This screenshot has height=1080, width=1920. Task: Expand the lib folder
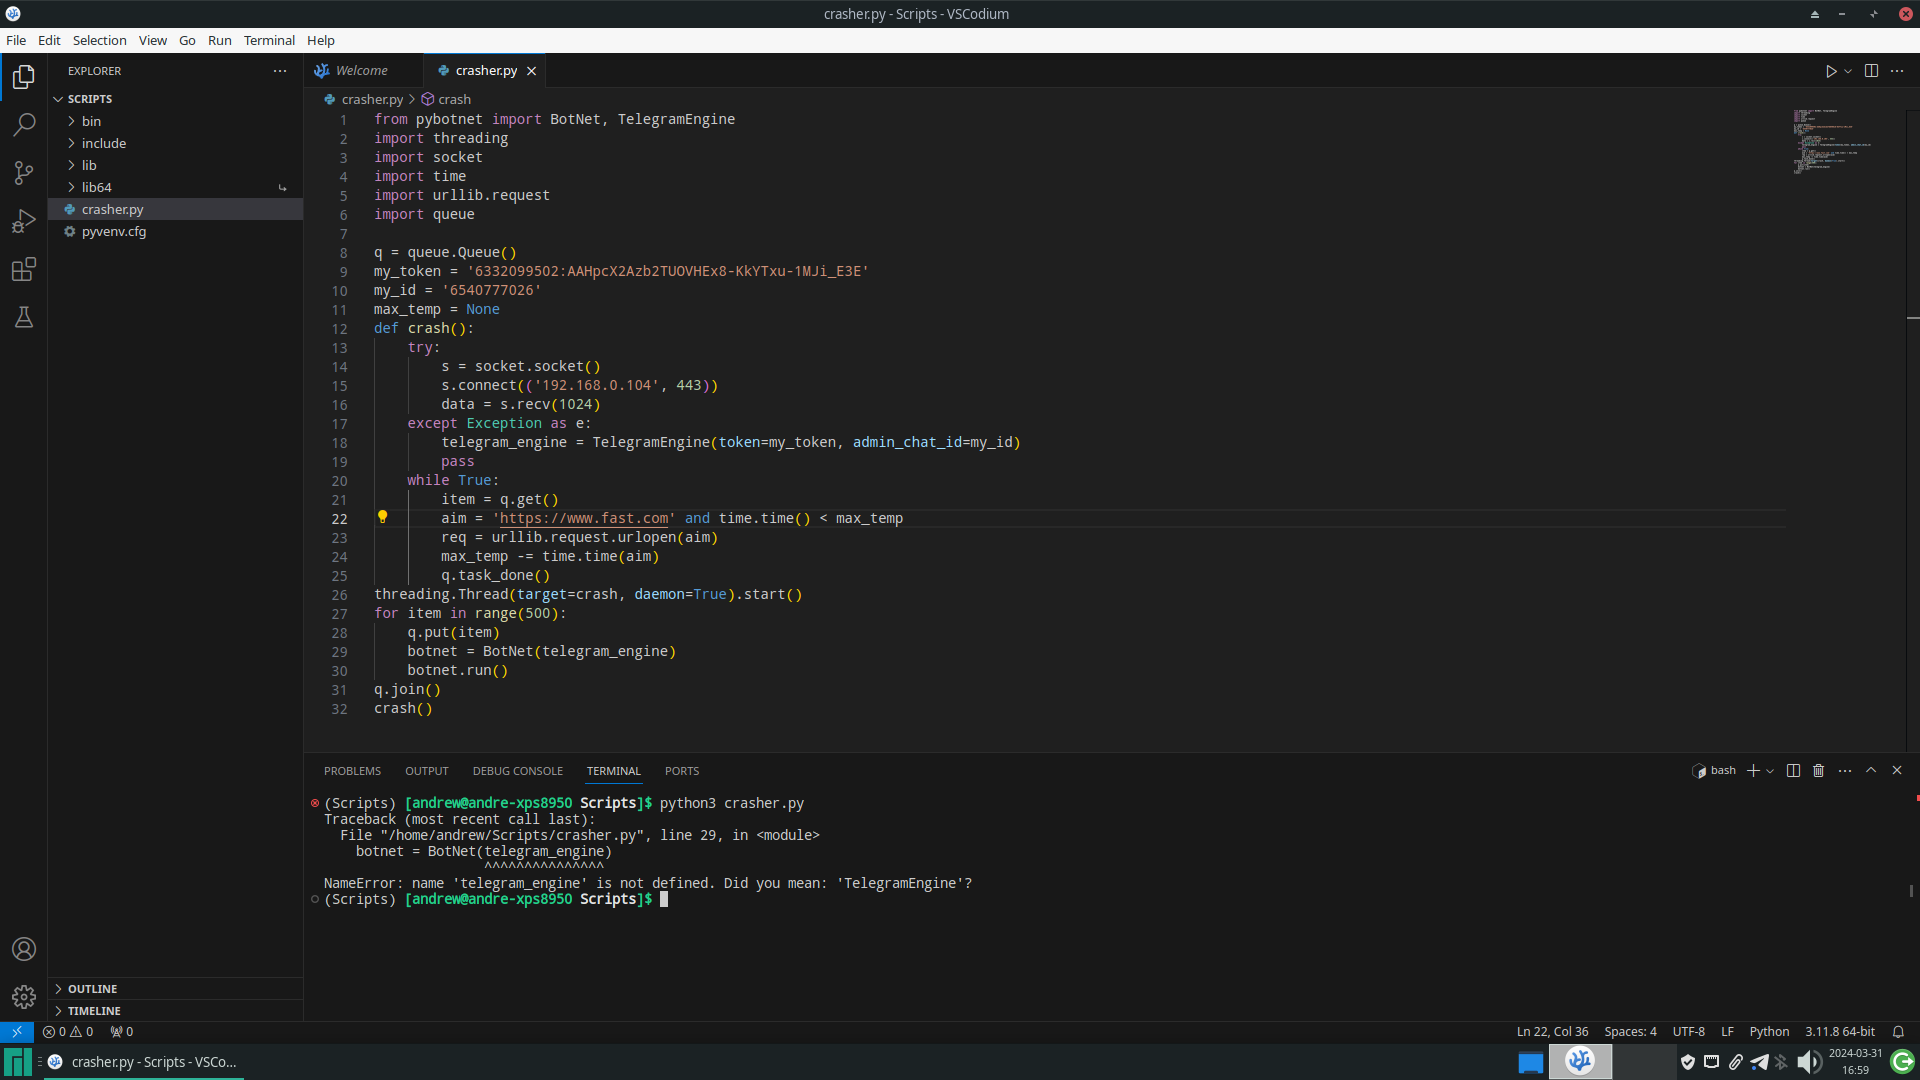pyautogui.click(x=175, y=165)
